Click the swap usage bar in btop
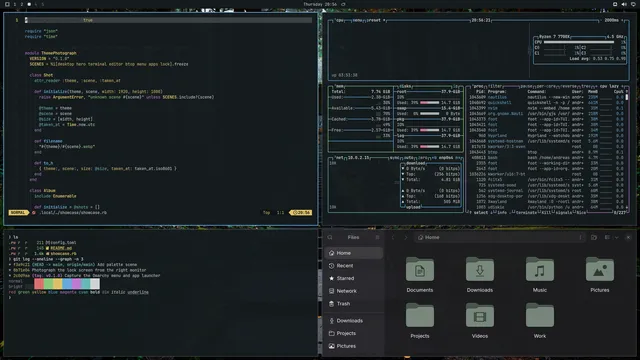This screenshot has height=360, width=640. [429, 113]
